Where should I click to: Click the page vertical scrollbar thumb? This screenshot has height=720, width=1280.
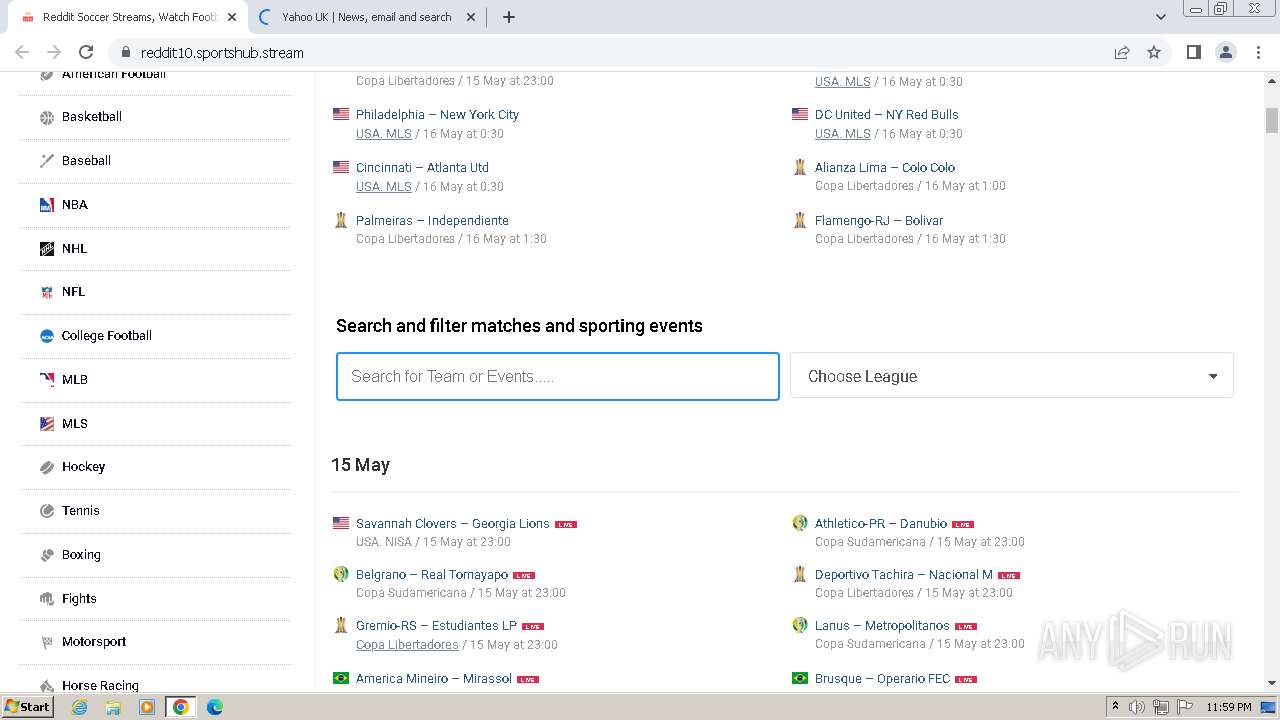pos(1272,120)
